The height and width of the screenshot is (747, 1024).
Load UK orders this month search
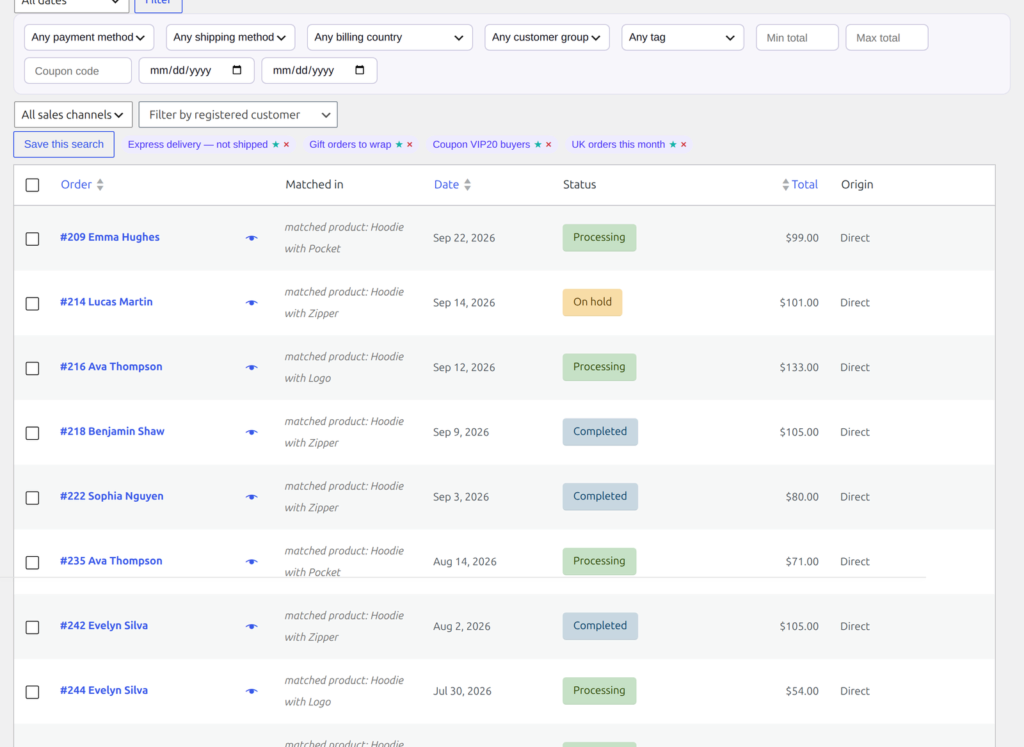tap(618, 144)
